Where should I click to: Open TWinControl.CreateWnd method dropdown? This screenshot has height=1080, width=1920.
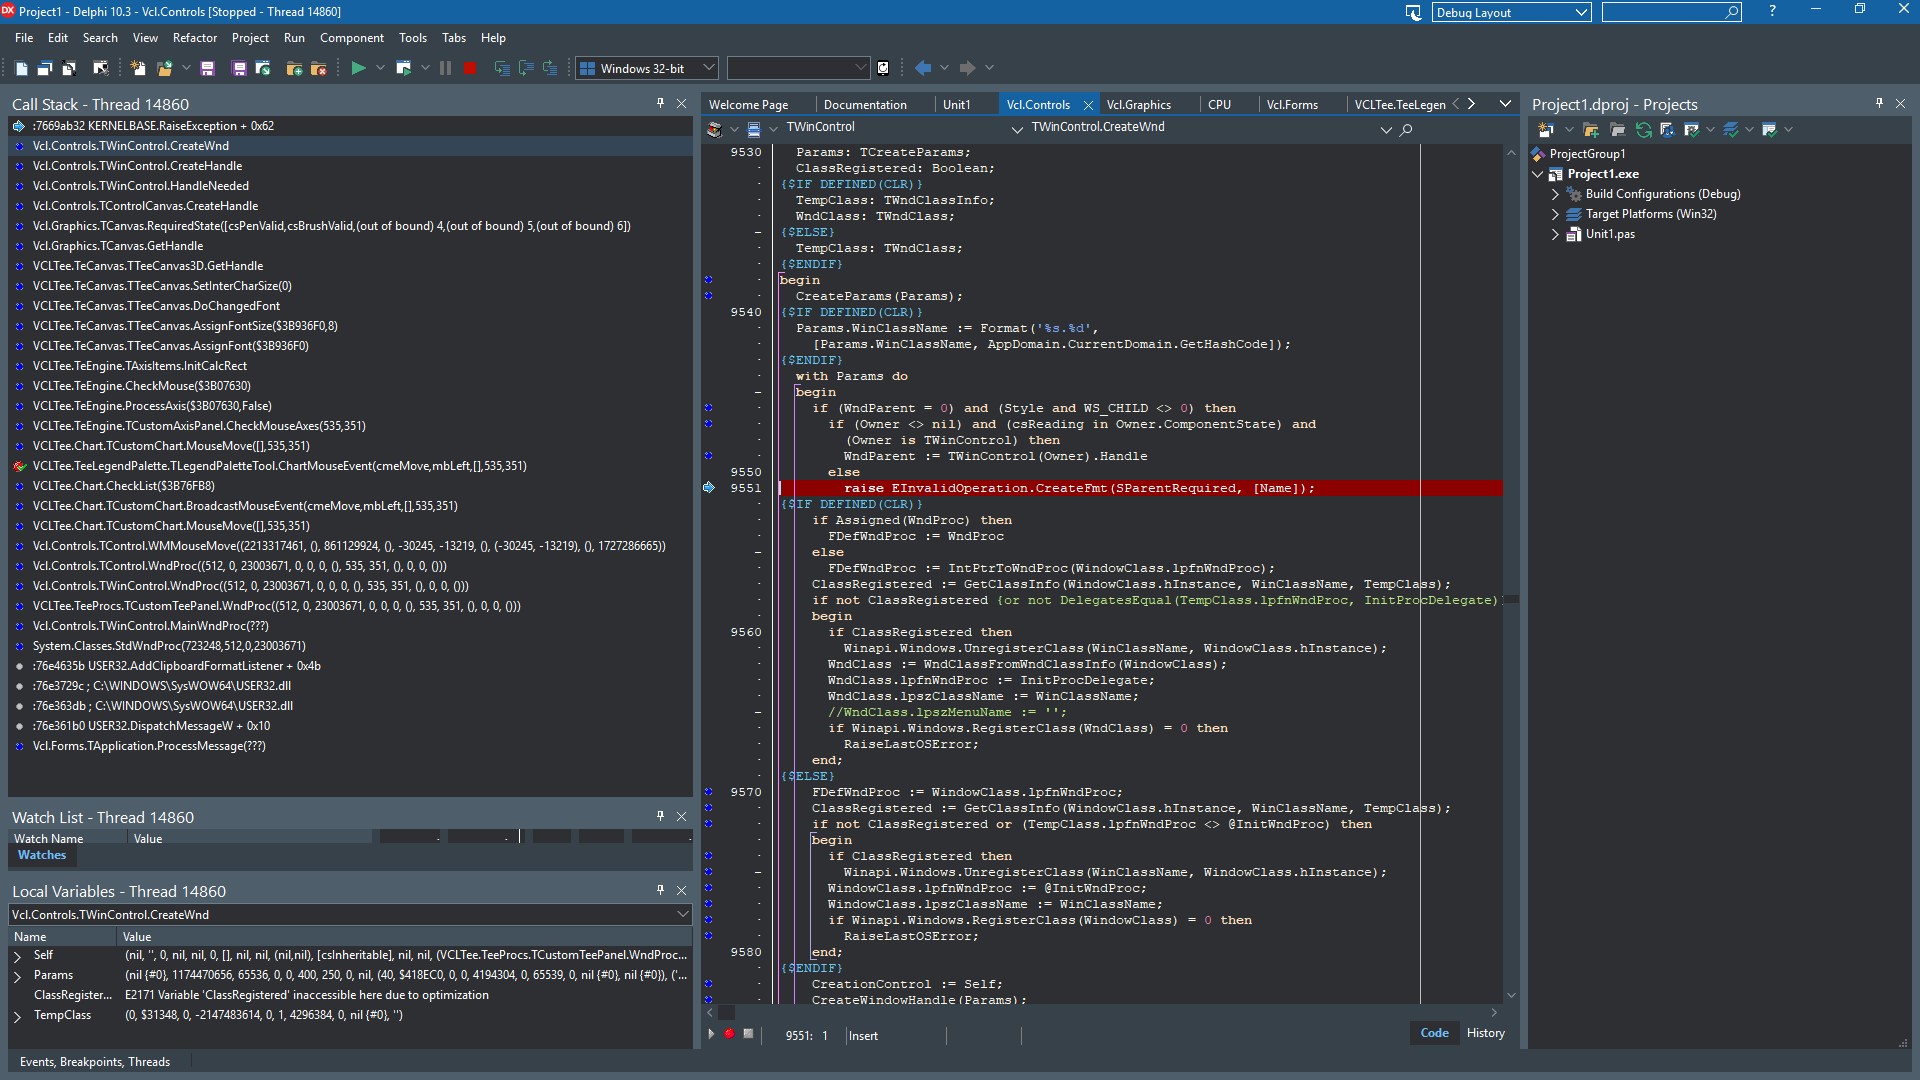click(1386, 129)
